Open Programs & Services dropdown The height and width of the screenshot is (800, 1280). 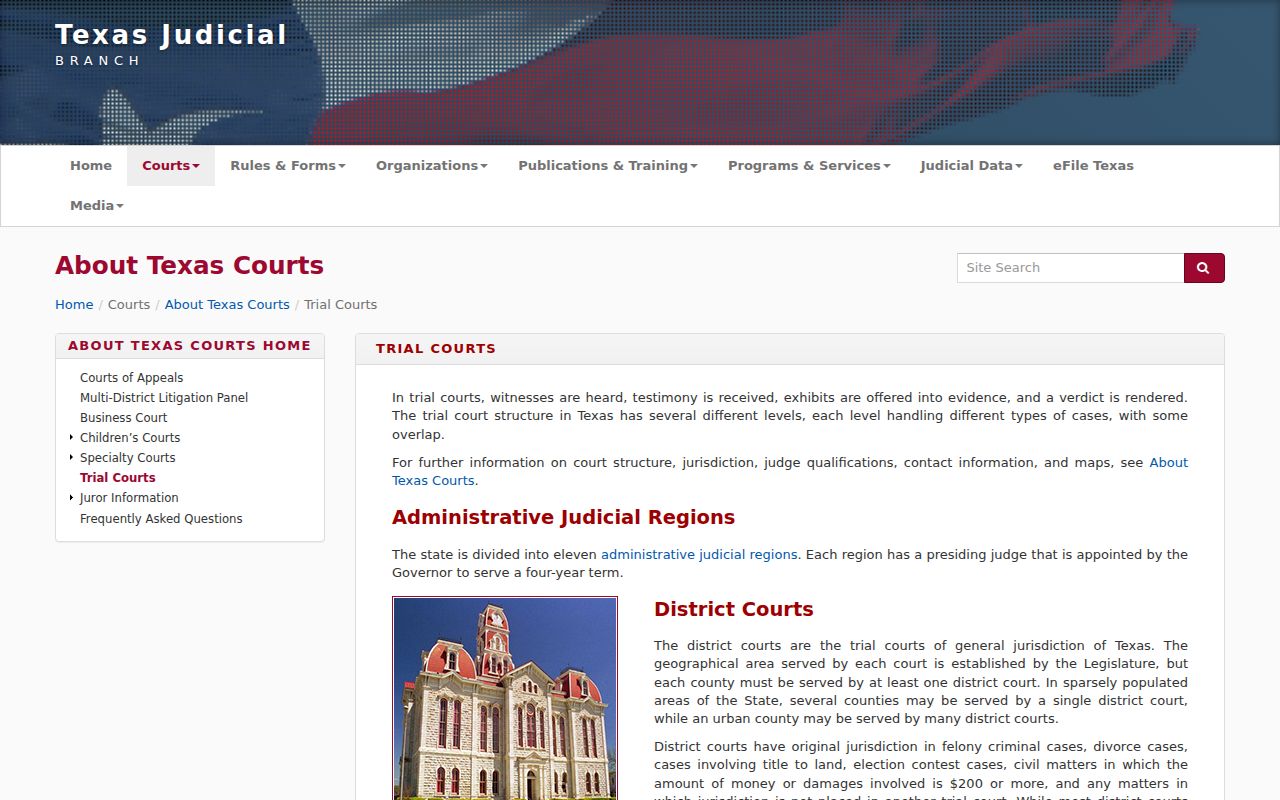(x=809, y=166)
